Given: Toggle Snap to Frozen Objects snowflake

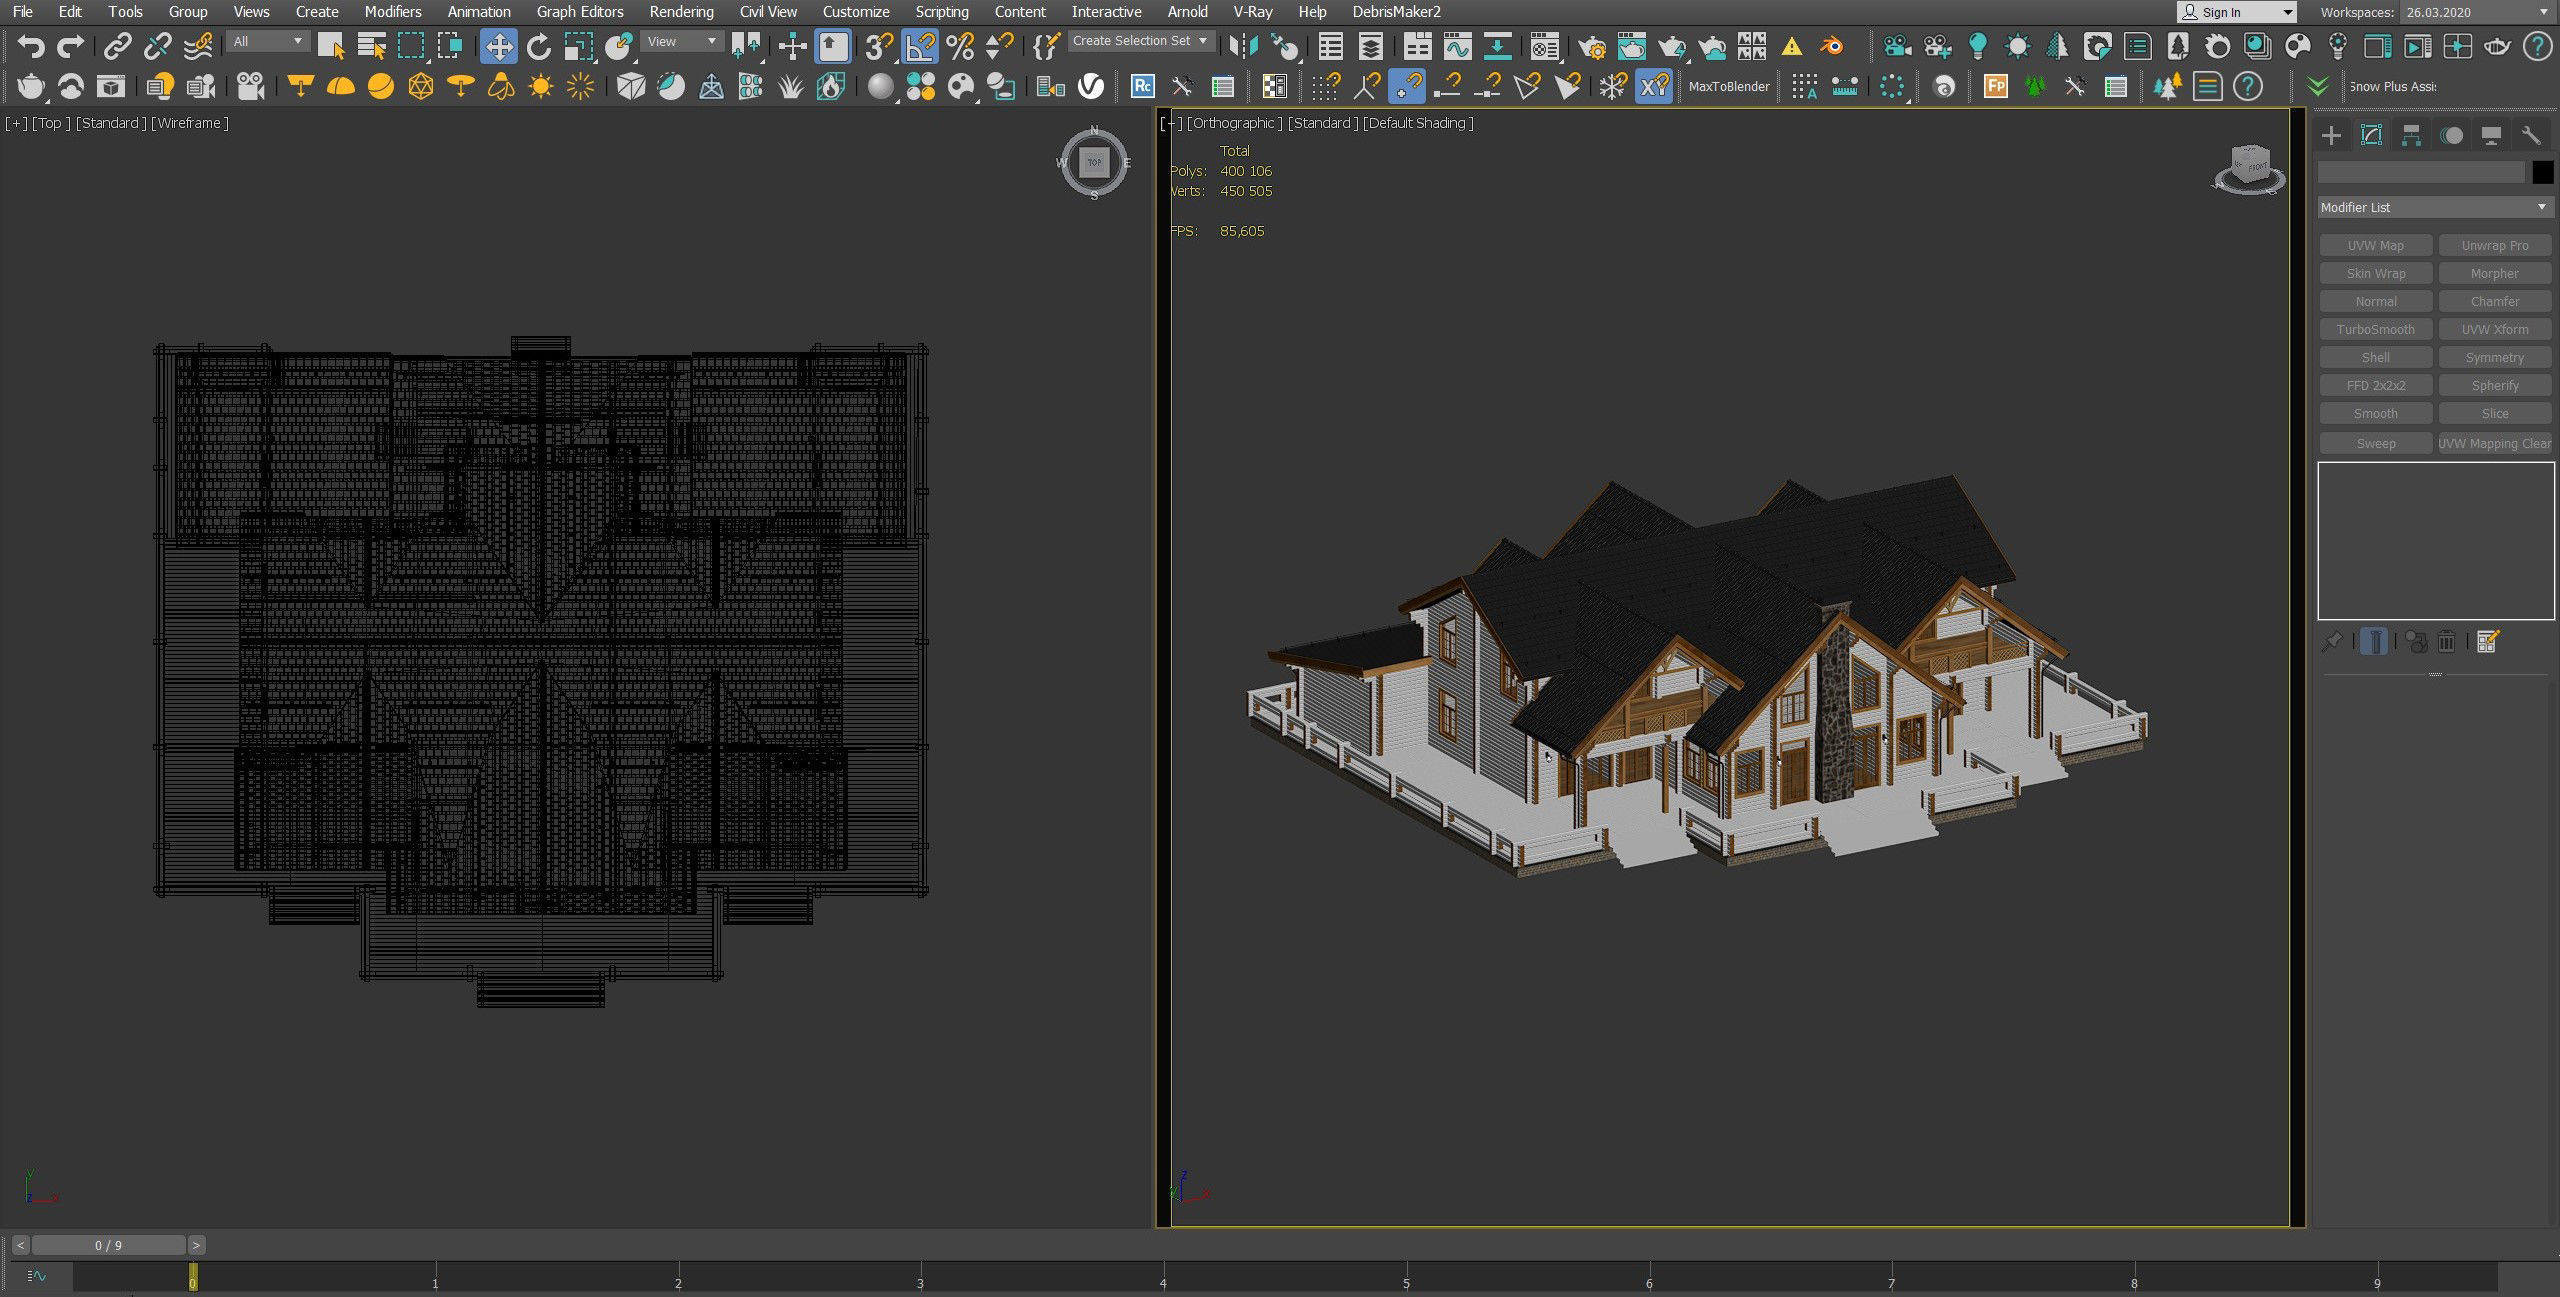Looking at the screenshot, I should coord(1612,87).
